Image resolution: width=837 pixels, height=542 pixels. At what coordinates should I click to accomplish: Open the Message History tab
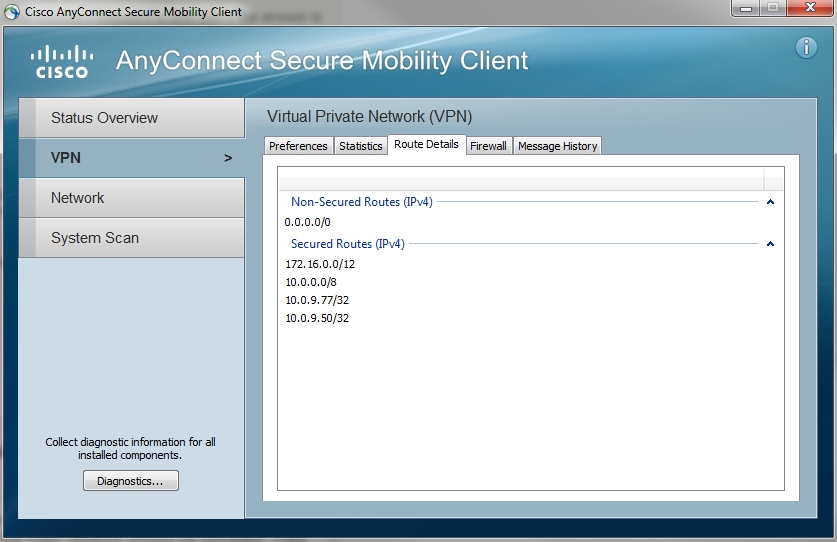pyautogui.click(x=557, y=146)
